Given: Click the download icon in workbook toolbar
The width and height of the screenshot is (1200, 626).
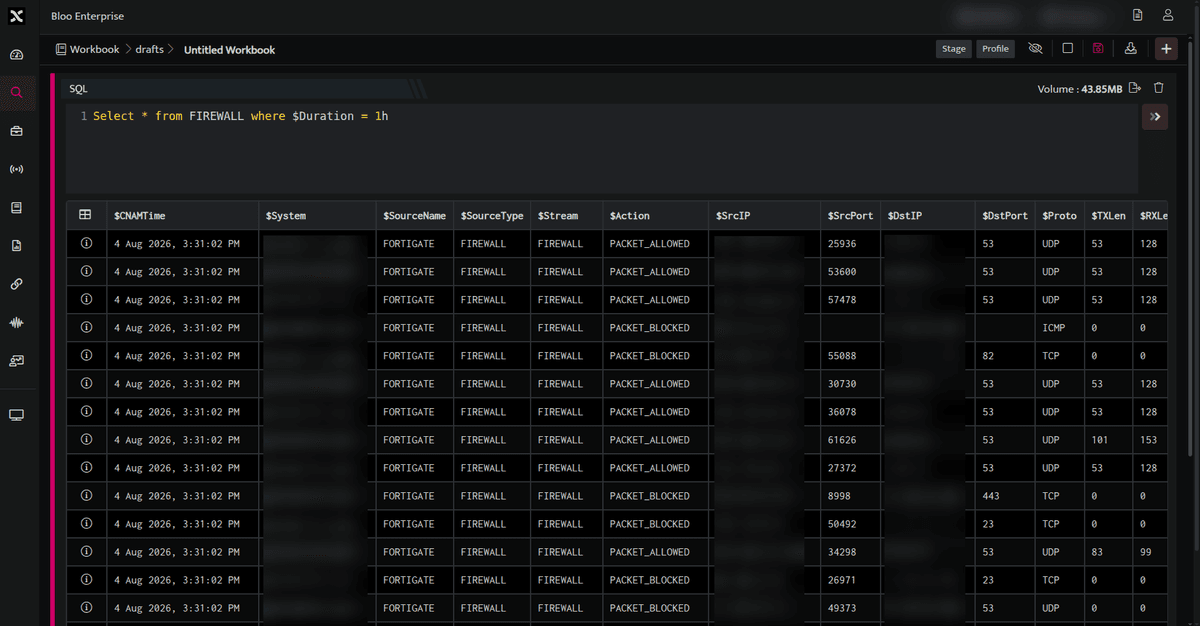Looking at the screenshot, I should 1131,48.
